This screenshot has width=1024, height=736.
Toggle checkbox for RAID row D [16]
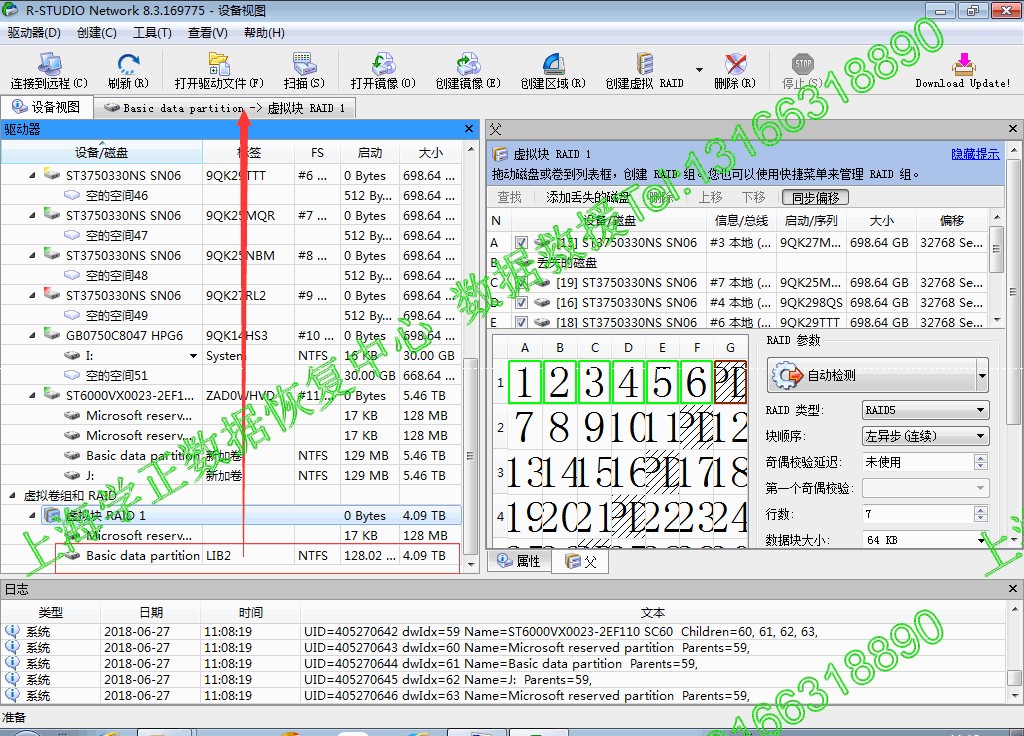point(521,302)
